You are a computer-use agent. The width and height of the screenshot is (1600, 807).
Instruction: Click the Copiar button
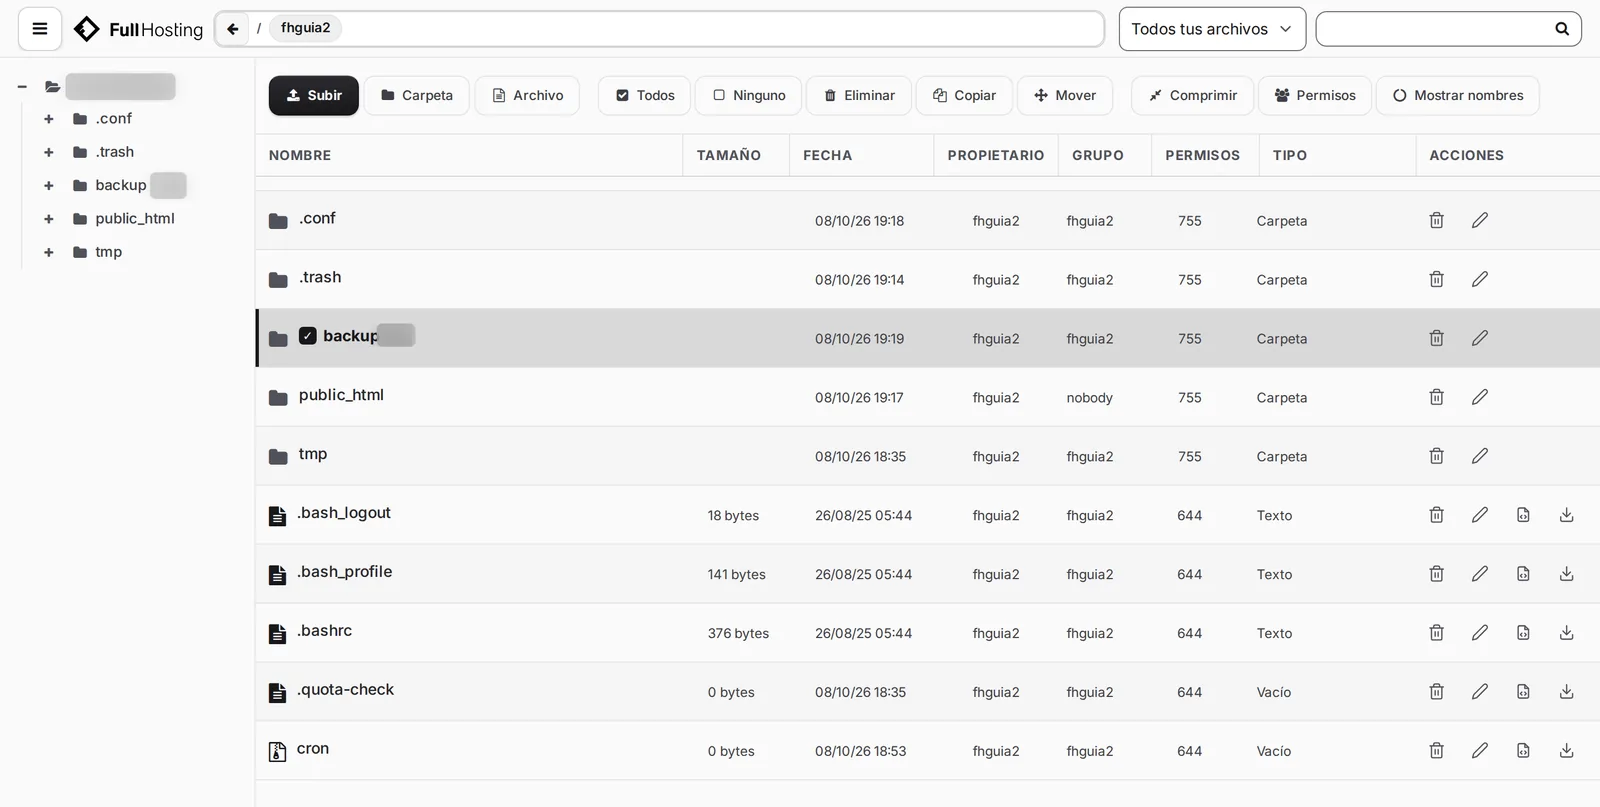965,96
